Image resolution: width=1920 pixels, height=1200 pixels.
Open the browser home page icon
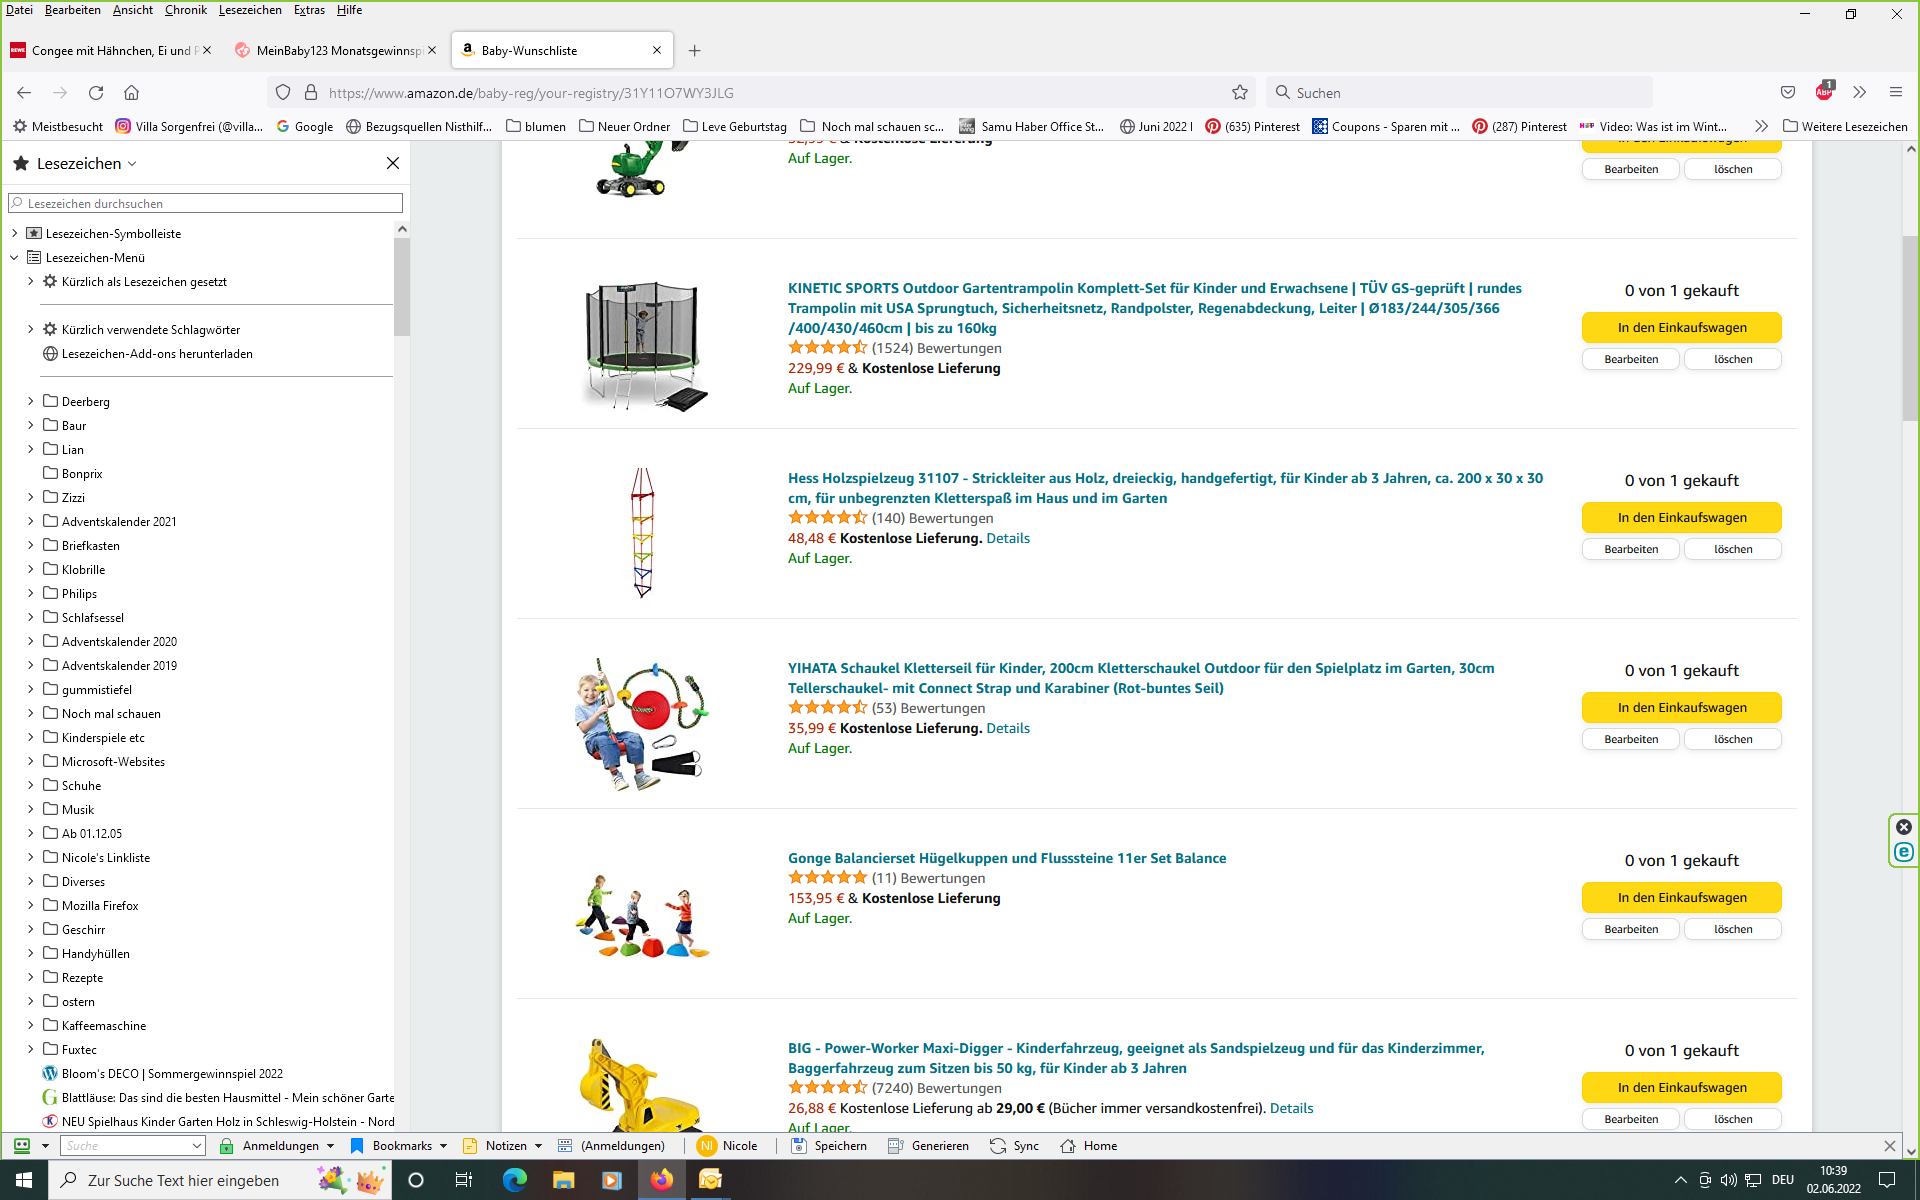pyautogui.click(x=131, y=92)
